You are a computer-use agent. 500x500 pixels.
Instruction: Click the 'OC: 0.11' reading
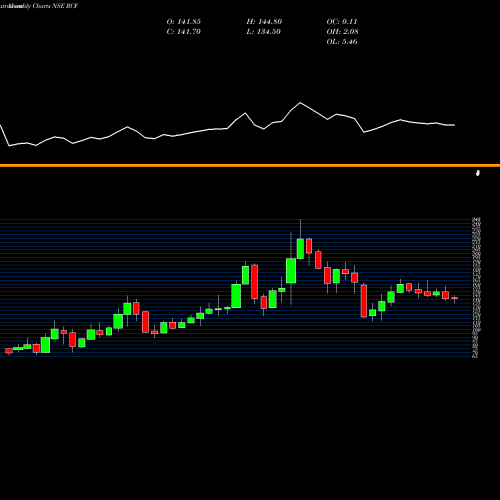(342, 22)
